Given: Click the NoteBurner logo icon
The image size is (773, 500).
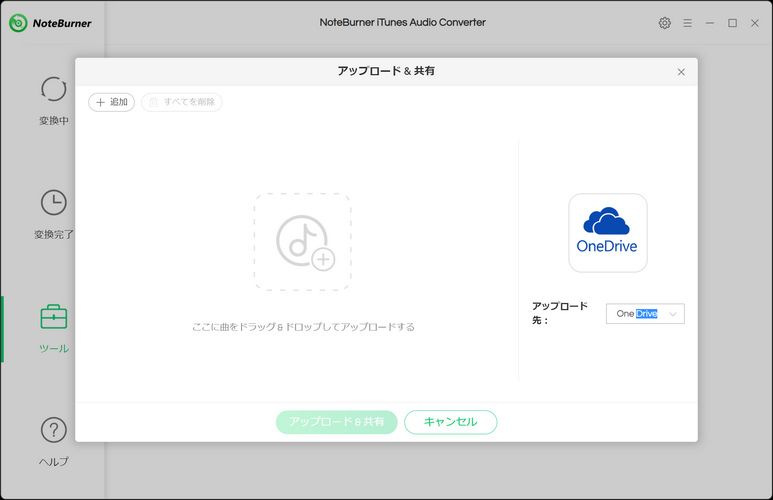Looking at the screenshot, I should pos(18,23).
